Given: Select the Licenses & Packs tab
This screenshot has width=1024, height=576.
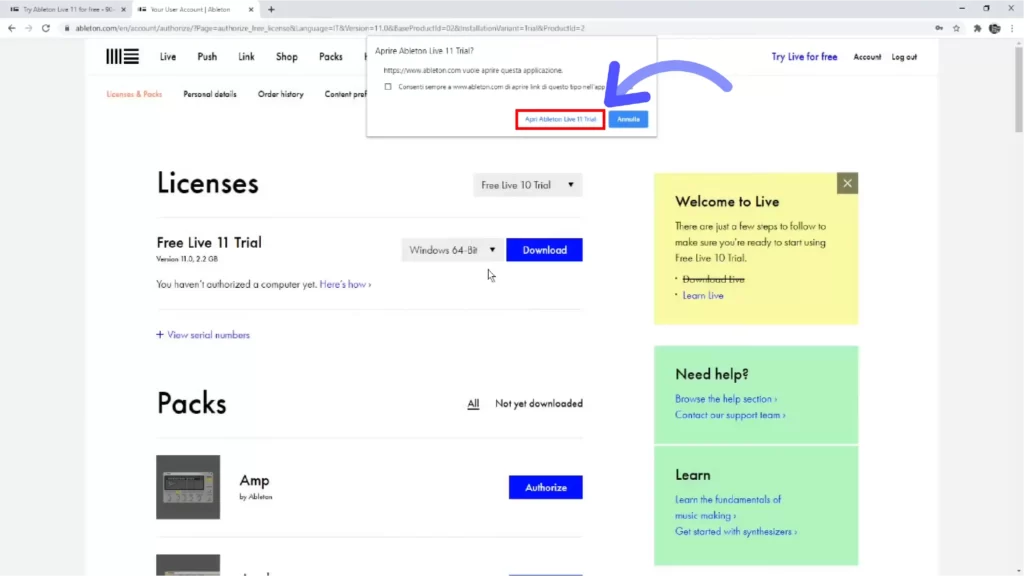Looking at the screenshot, I should click(x=134, y=94).
